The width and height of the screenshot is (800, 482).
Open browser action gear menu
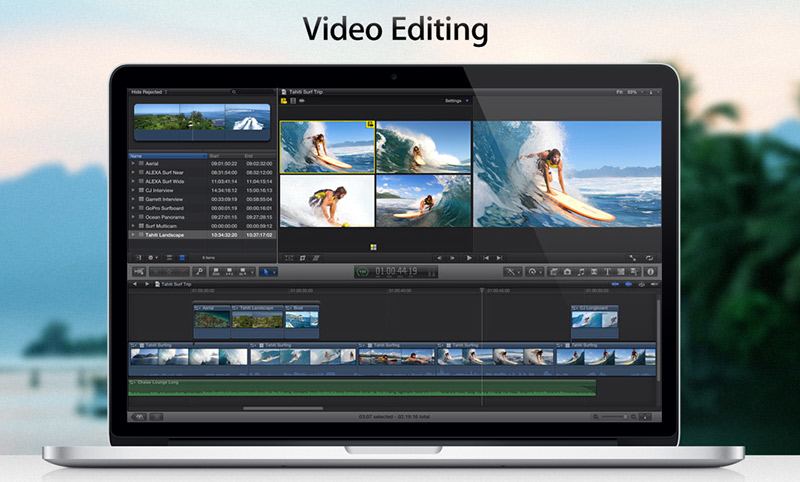tap(153, 258)
